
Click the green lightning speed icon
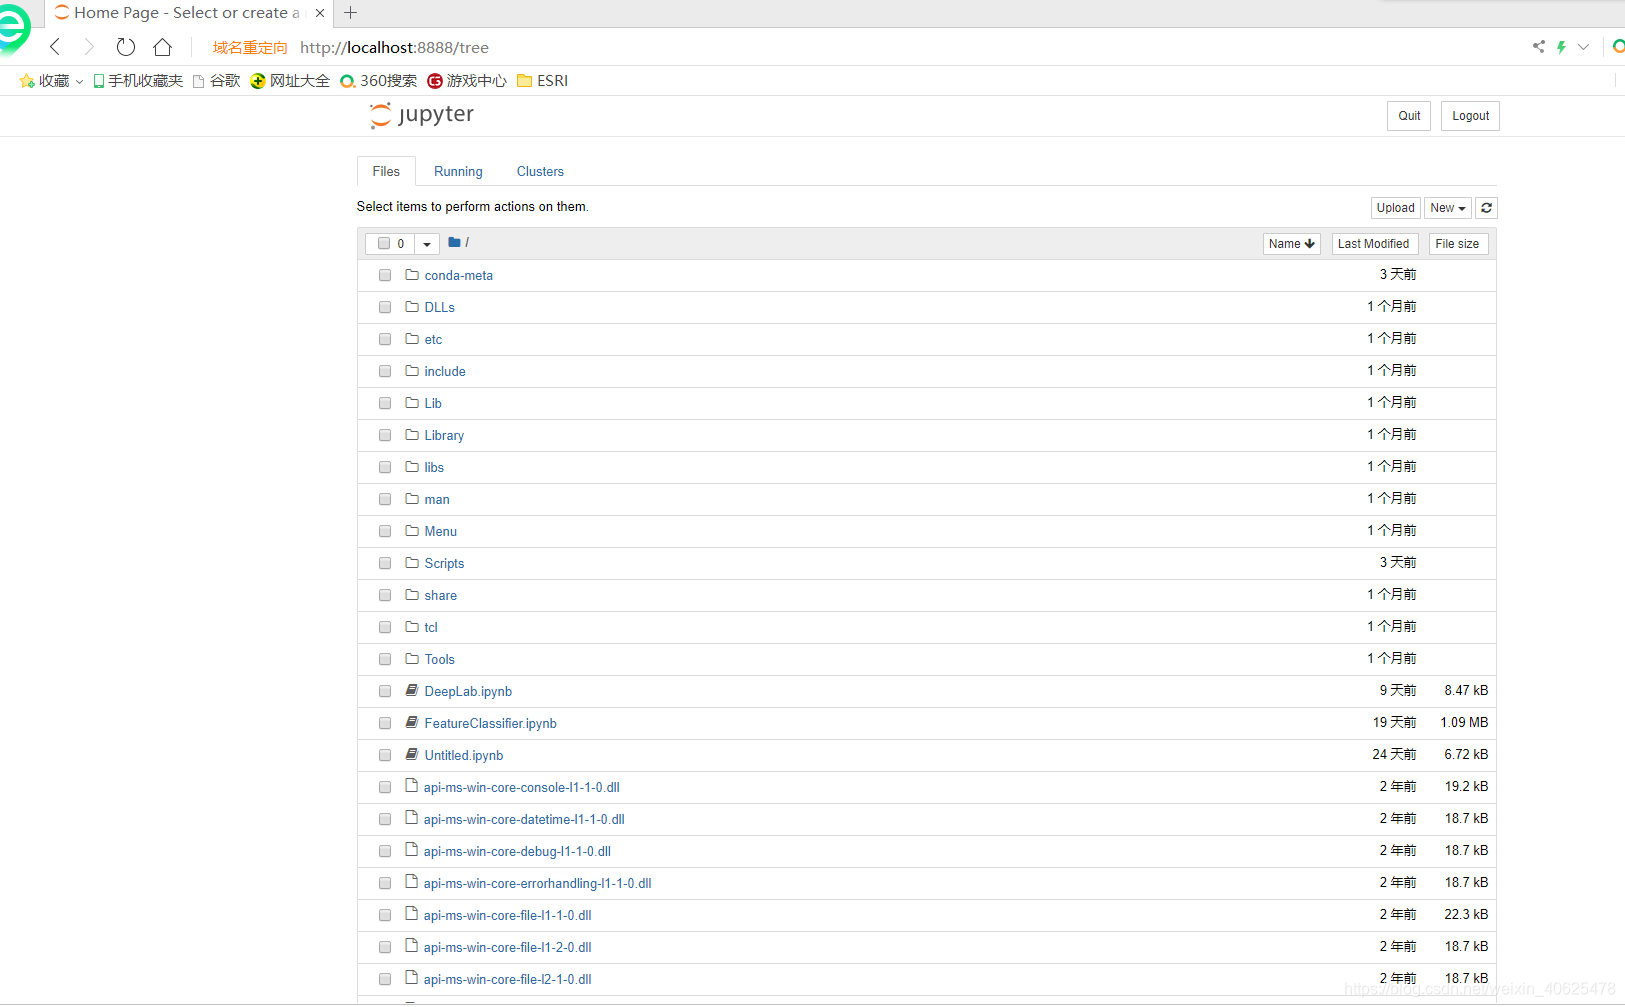(1561, 47)
